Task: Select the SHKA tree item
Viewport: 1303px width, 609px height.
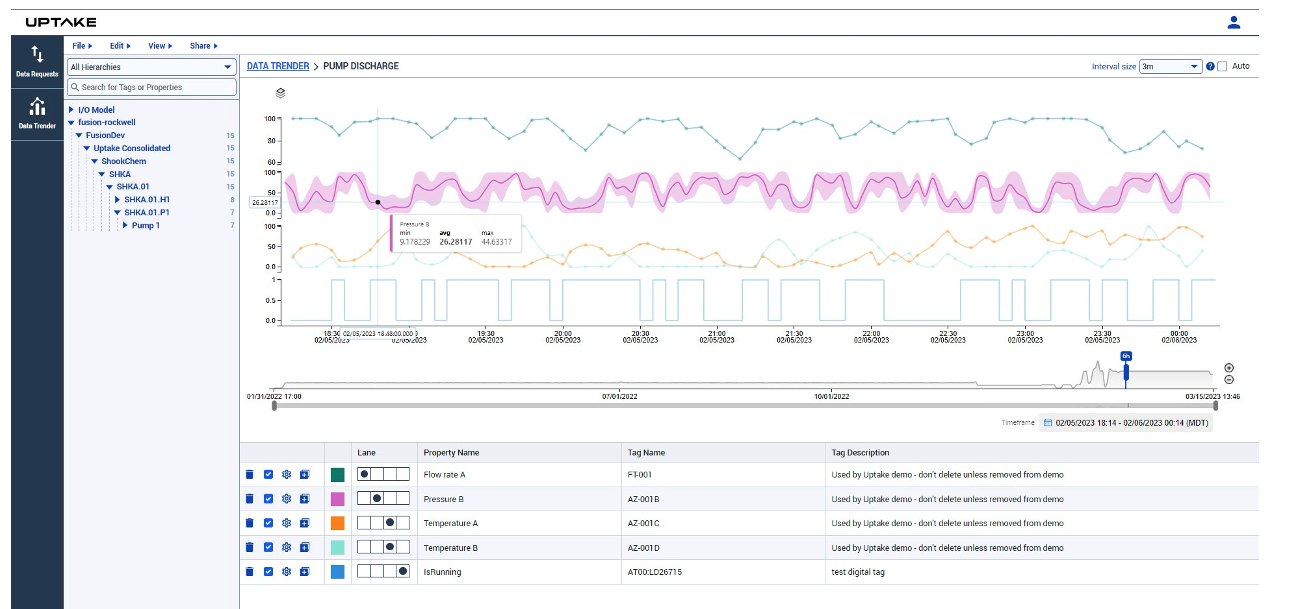Action: tap(119, 174)
